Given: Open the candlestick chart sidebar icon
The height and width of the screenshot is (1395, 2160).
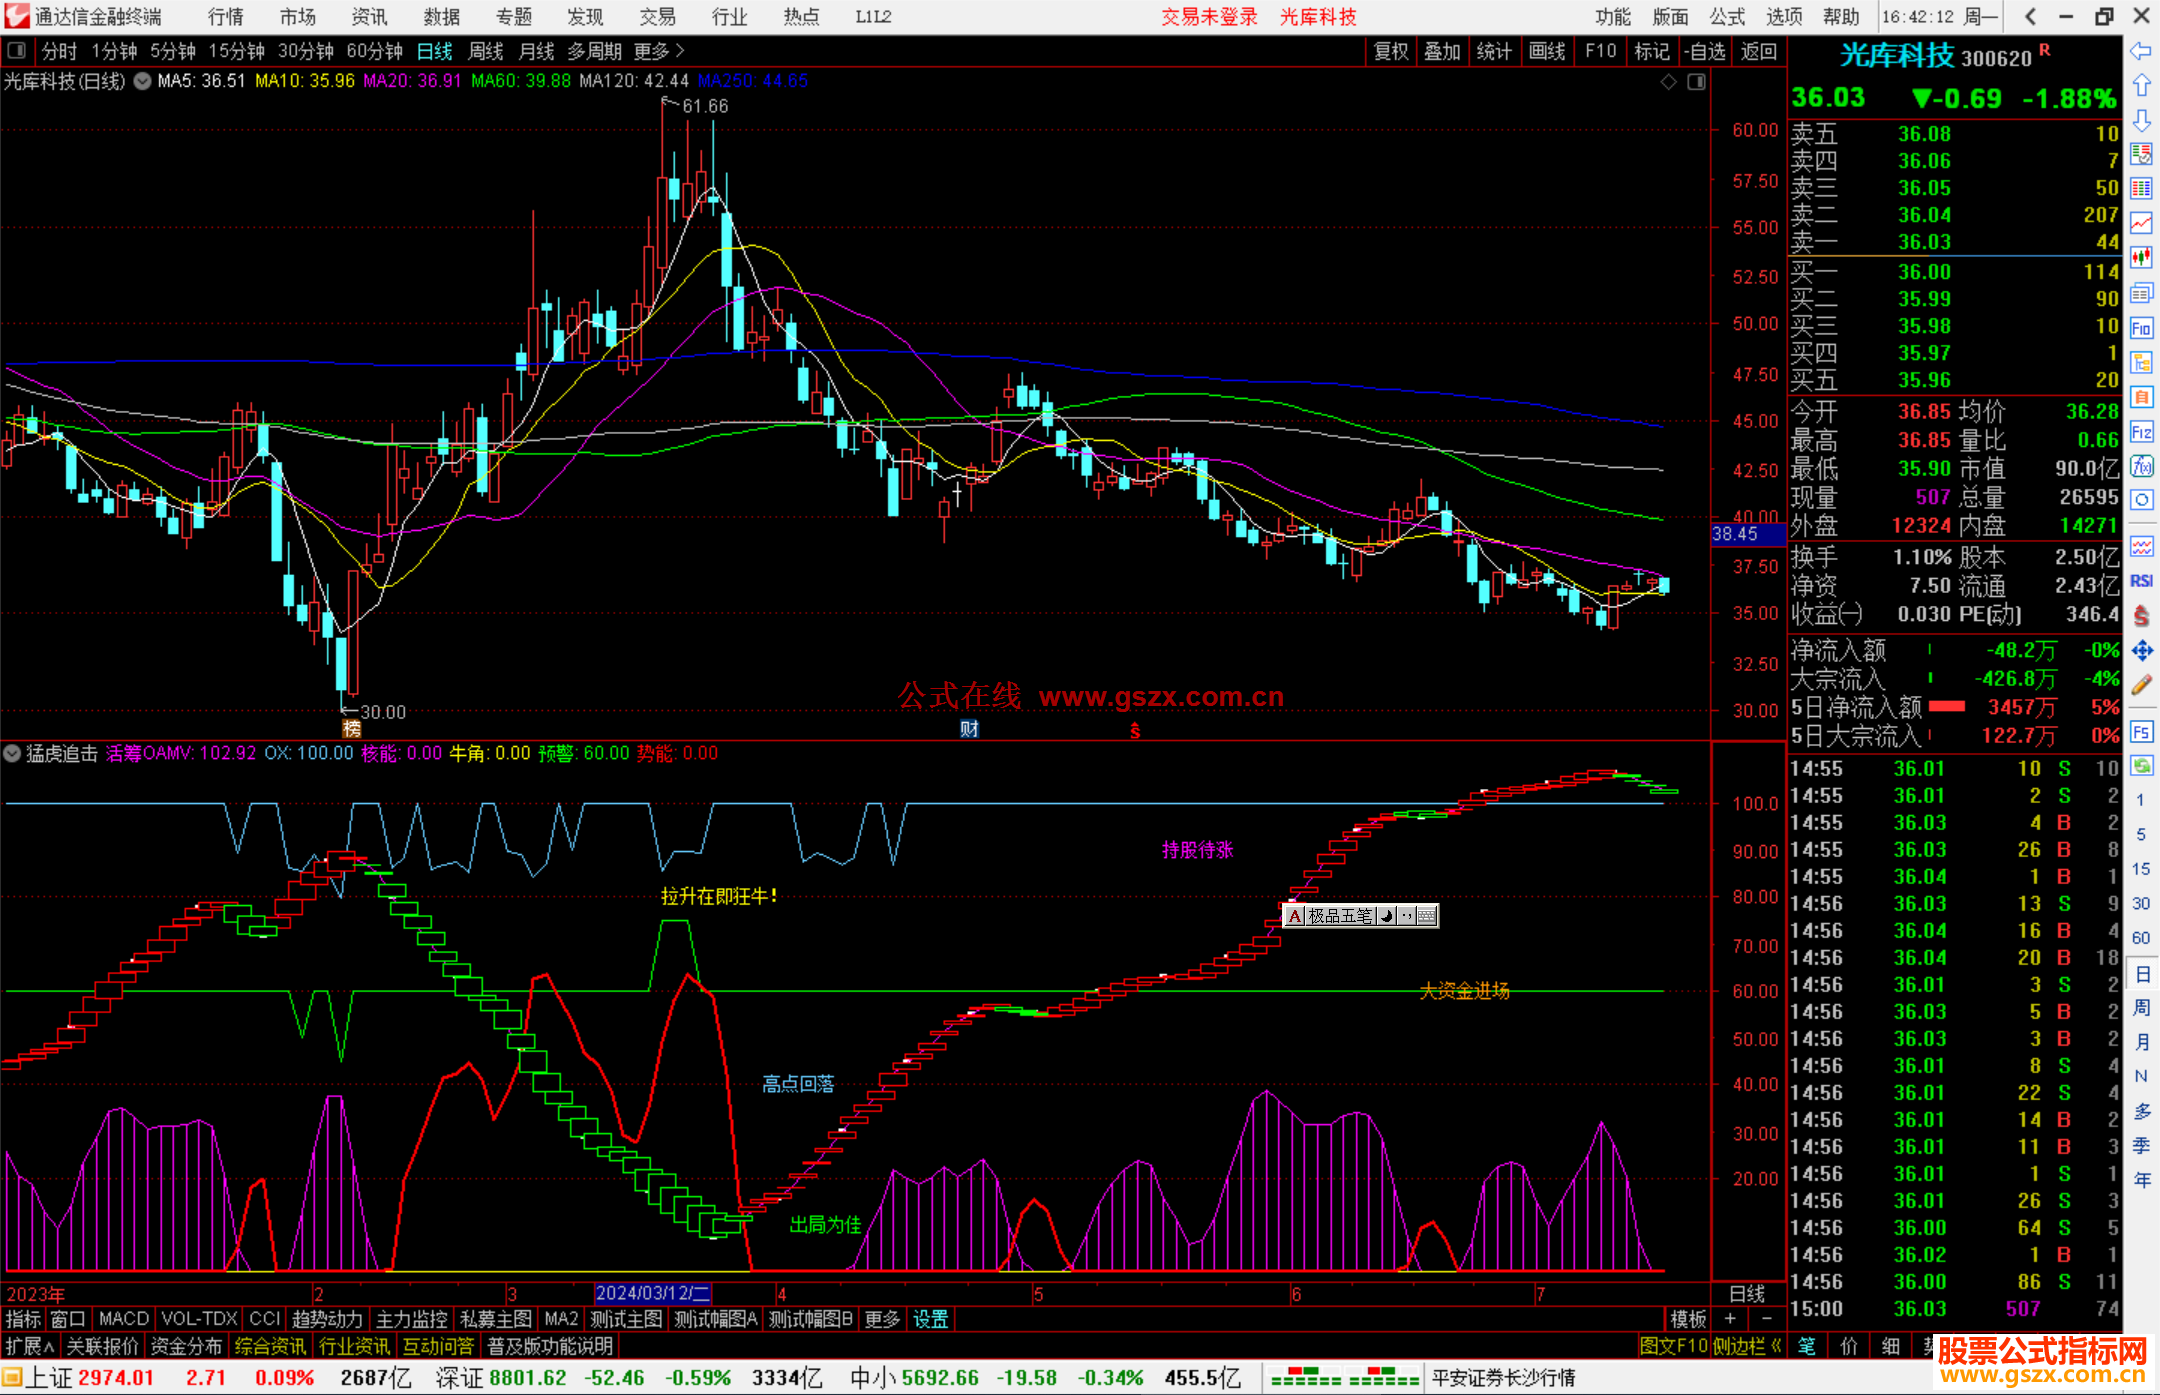Looking at the screenshot, I should (2141, 257).
